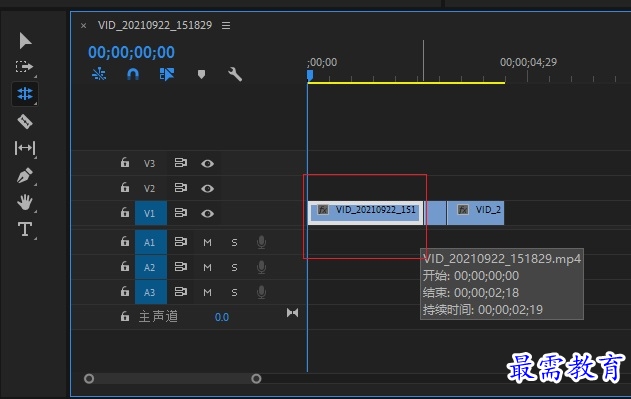Toggle the V2 track lock
Viewport: 631px width, 399px height.
125,188
